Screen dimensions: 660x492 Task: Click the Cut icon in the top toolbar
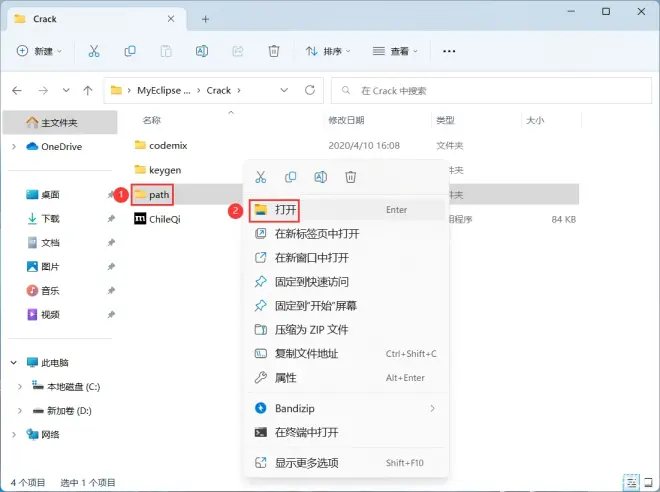tap(94, 51)
